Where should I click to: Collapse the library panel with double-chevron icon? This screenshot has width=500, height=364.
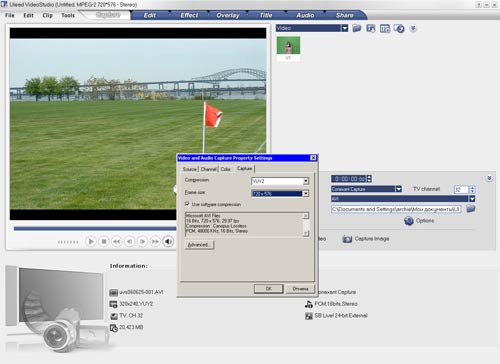pos(413,28)
